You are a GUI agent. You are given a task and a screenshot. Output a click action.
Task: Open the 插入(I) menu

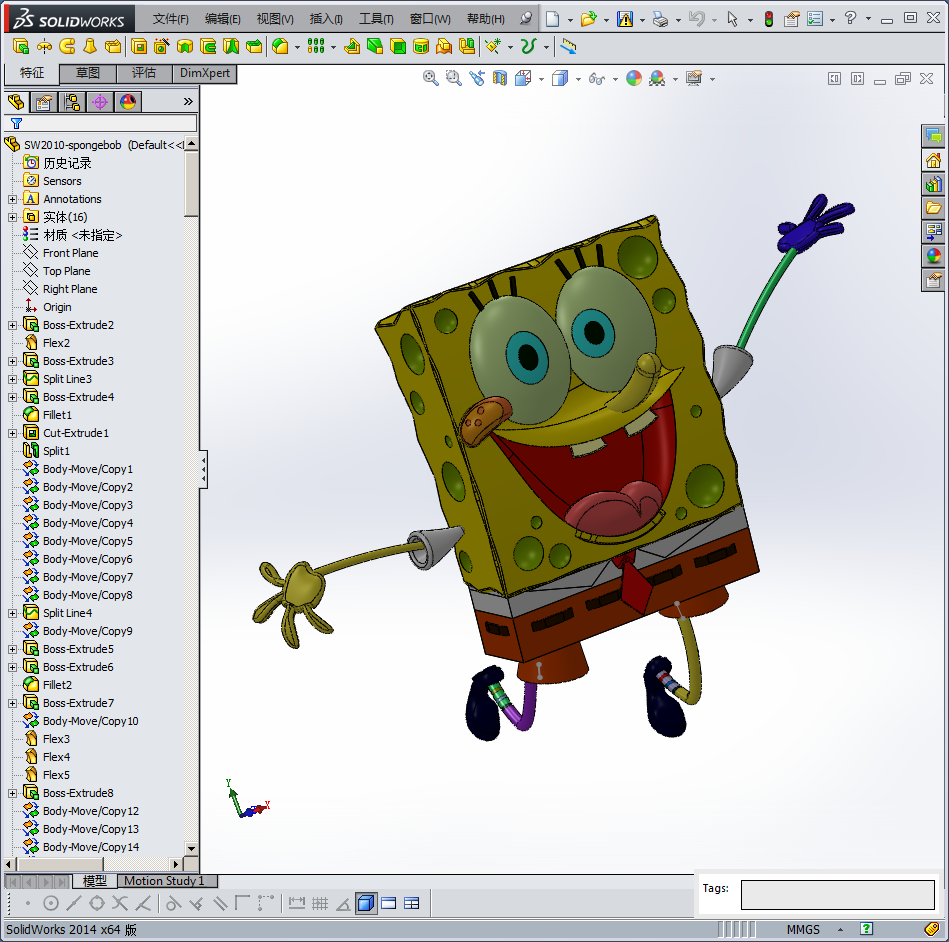[326, 19]
